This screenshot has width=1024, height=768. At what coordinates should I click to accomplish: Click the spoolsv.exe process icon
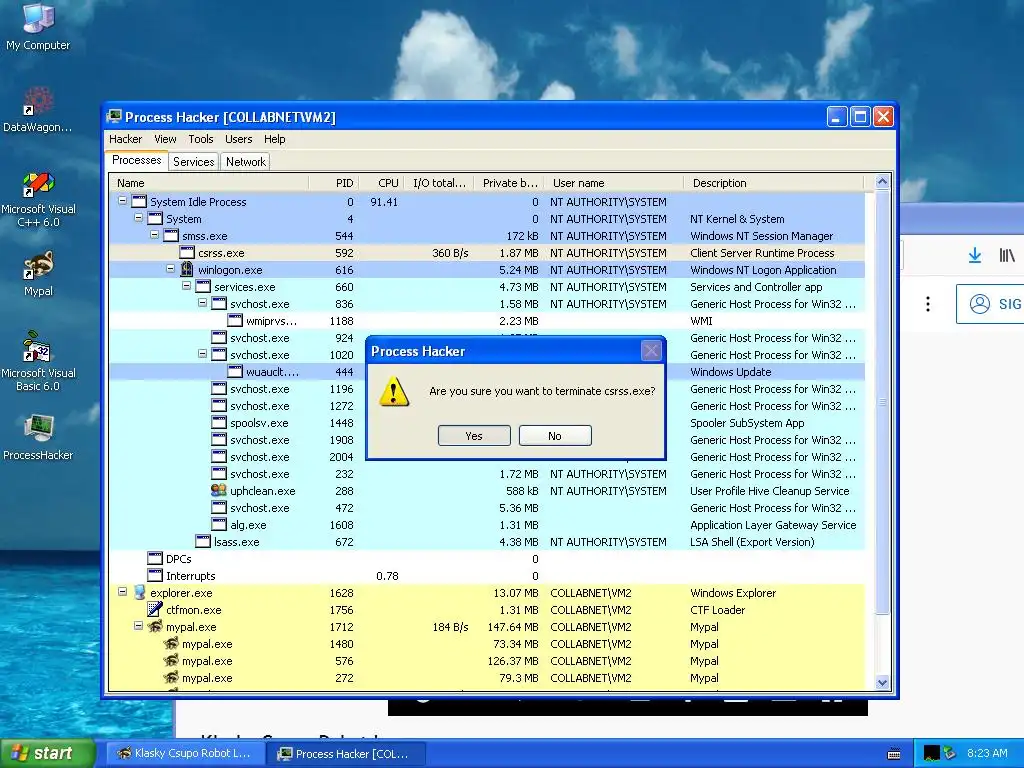point(219,423)
